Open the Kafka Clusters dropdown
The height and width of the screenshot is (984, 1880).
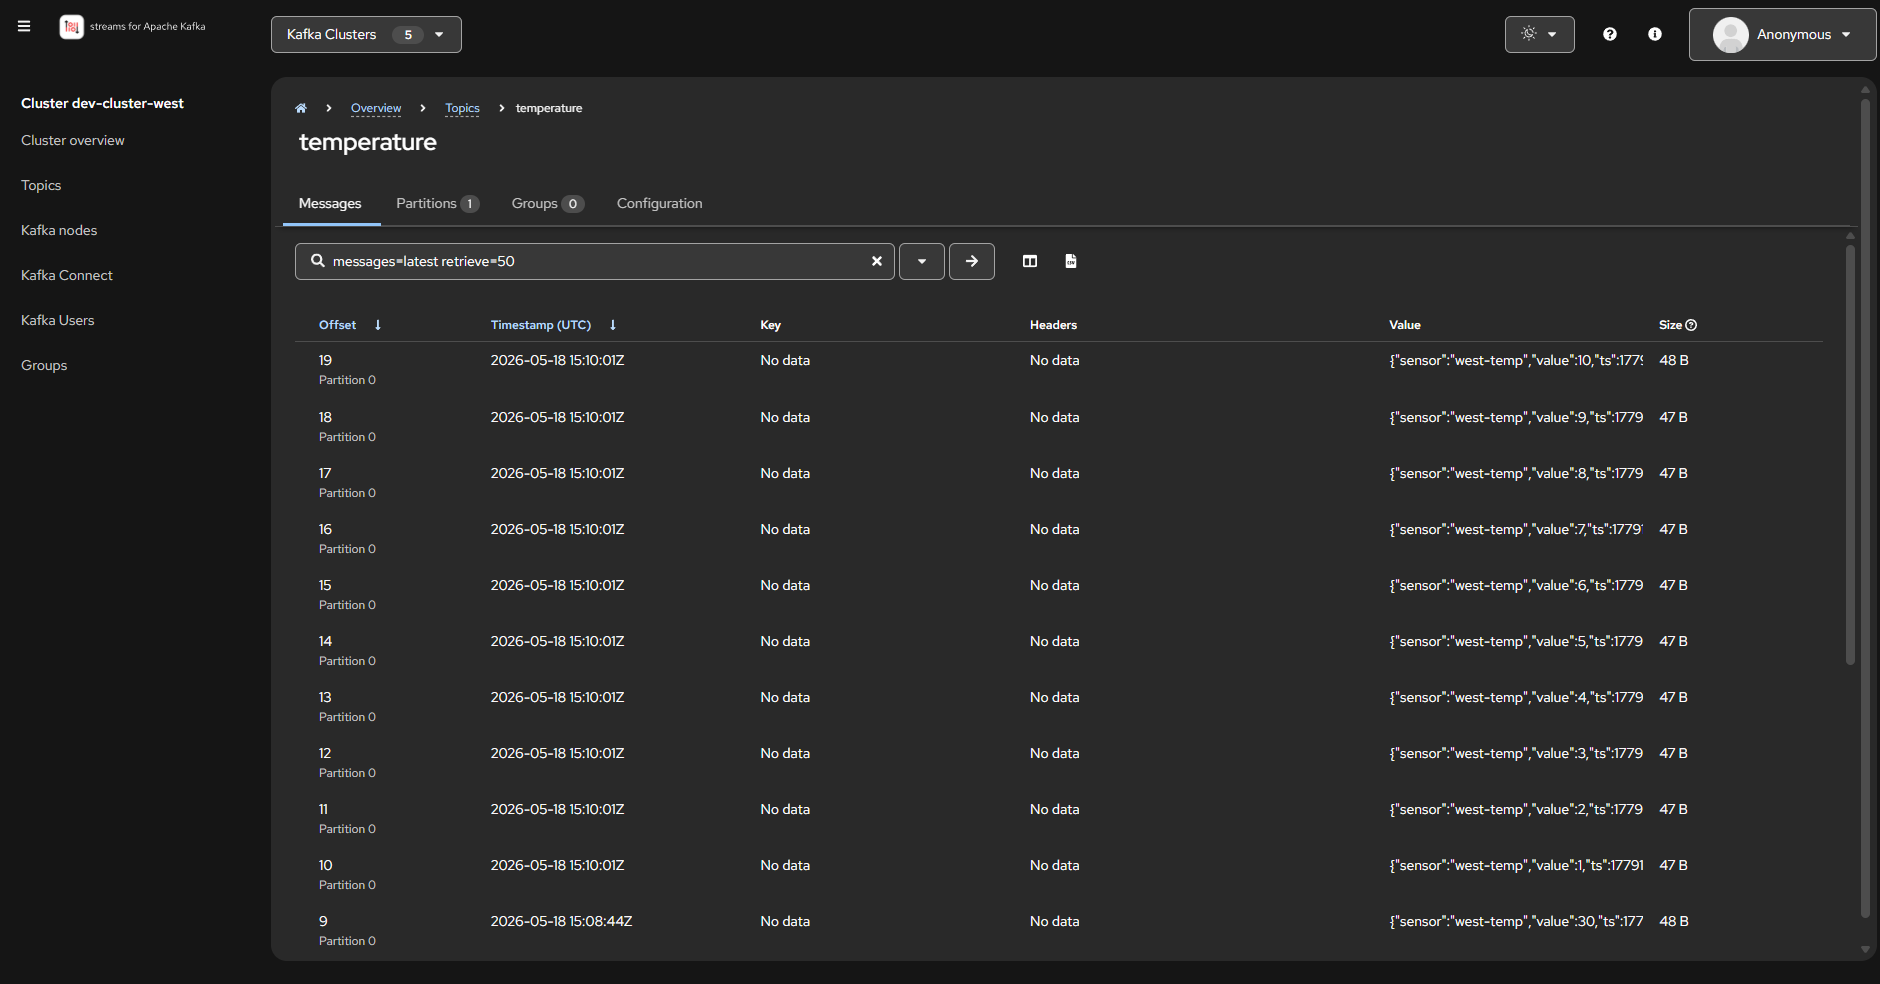tap(366, 34)
